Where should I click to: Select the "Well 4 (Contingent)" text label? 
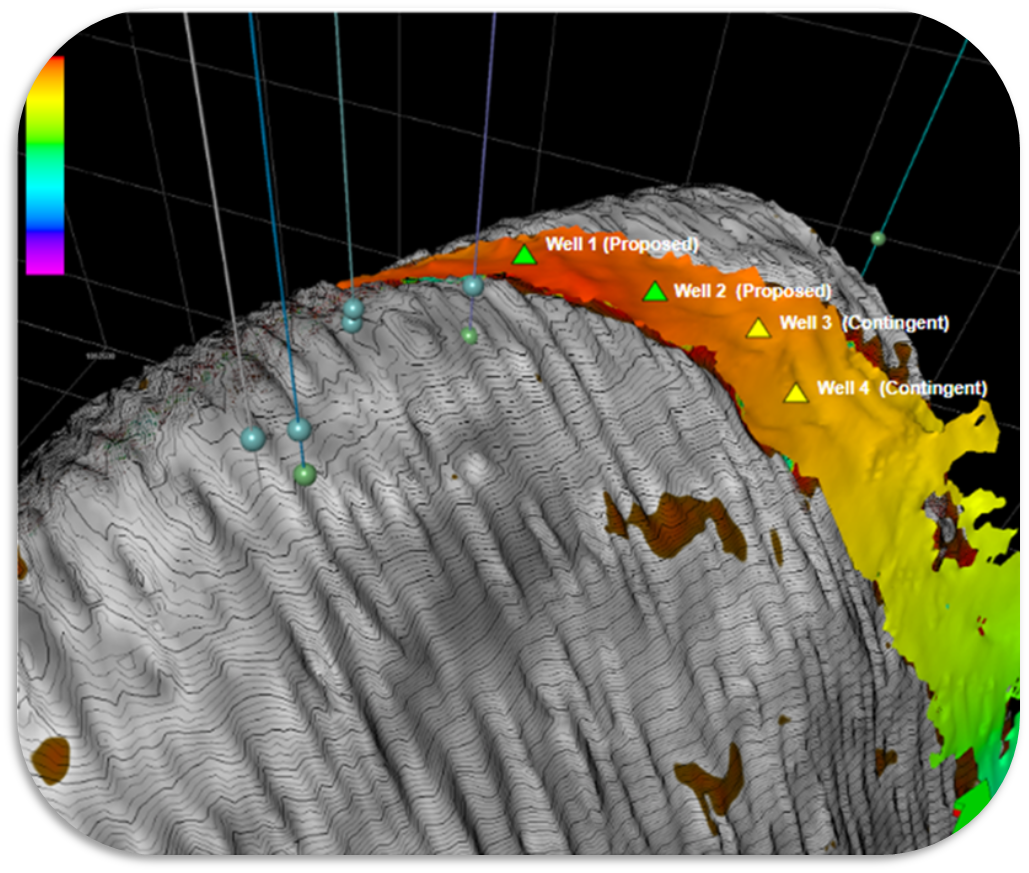pyautogui.click(x=902, y=388)
